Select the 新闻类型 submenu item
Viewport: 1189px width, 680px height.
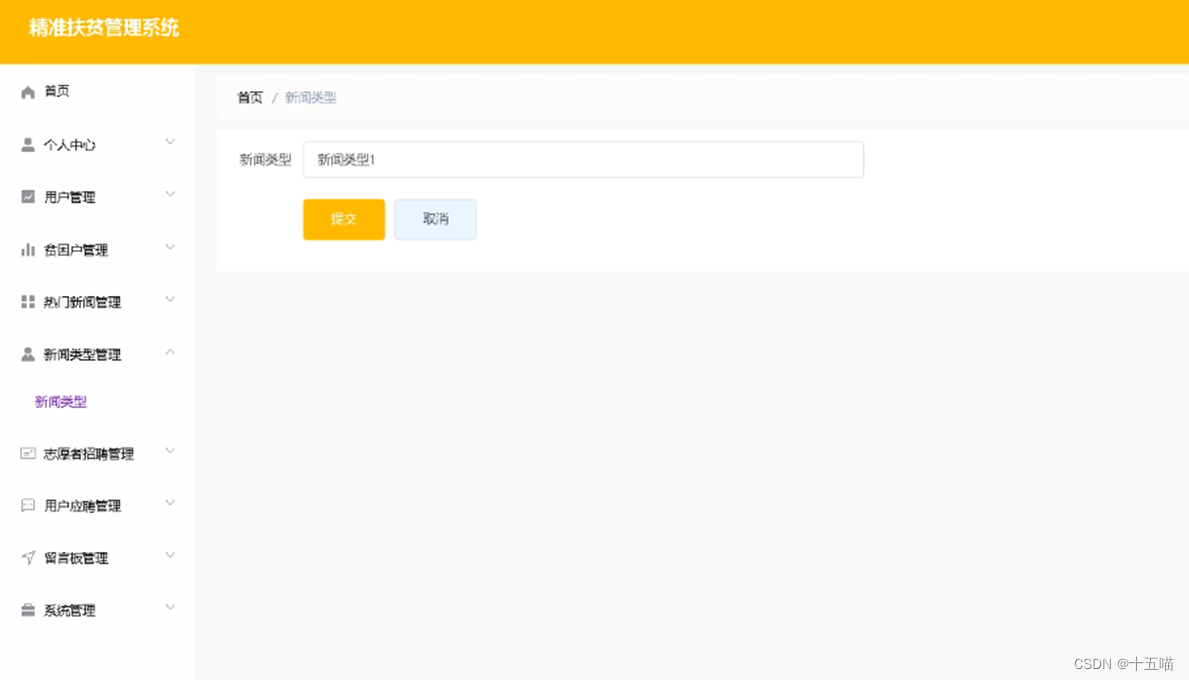tap(61, 402)
